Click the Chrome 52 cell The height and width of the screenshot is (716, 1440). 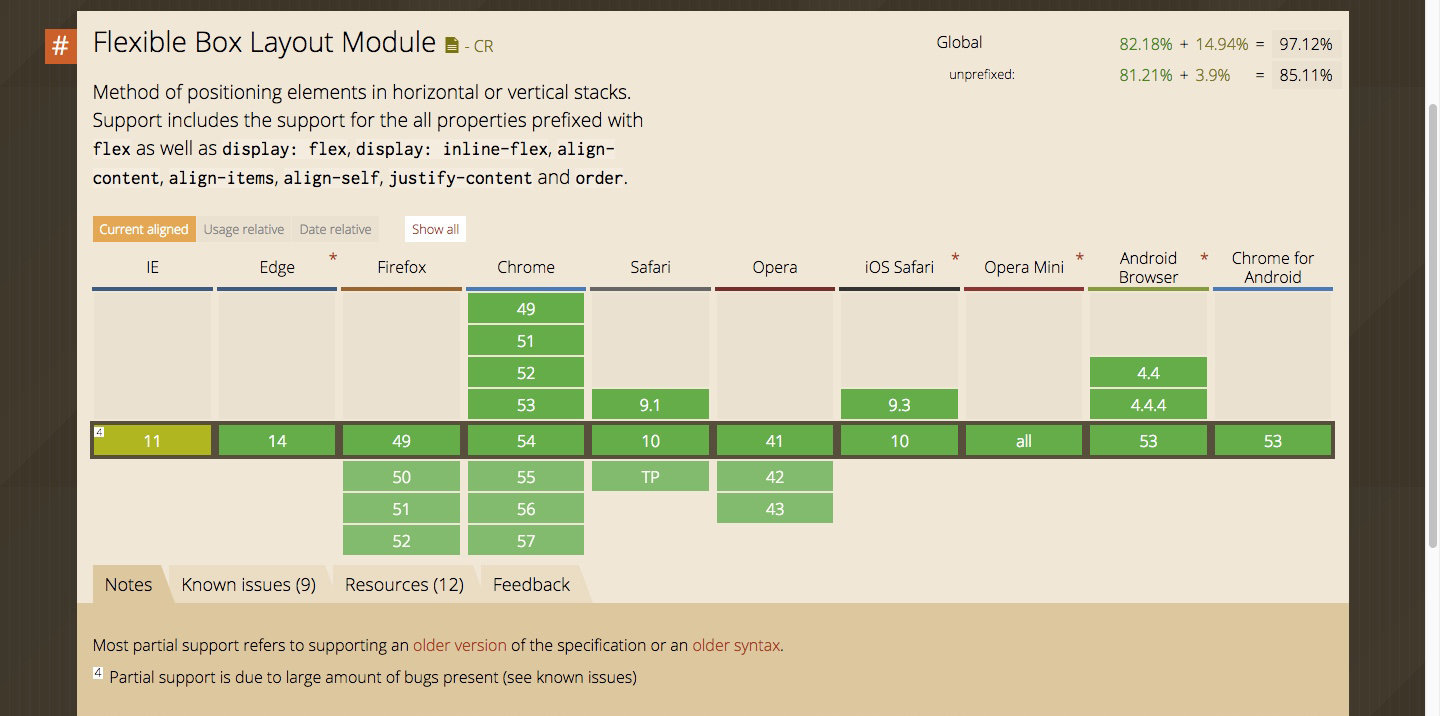pyautogui.click(x=526, y=373)
